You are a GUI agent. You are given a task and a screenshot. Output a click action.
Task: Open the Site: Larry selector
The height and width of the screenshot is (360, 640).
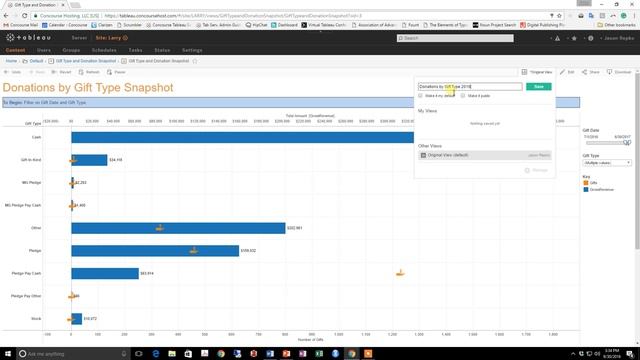pos(111,38)
